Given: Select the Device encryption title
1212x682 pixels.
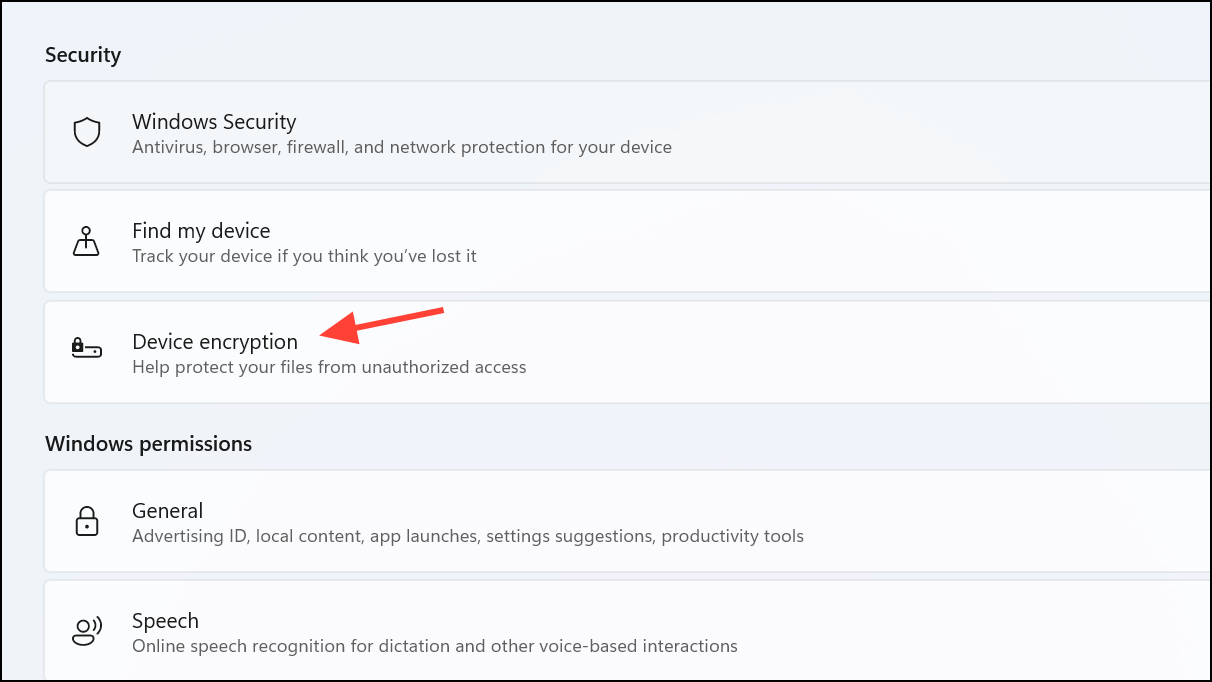Looking at the screenshot, I should (215, 342).
